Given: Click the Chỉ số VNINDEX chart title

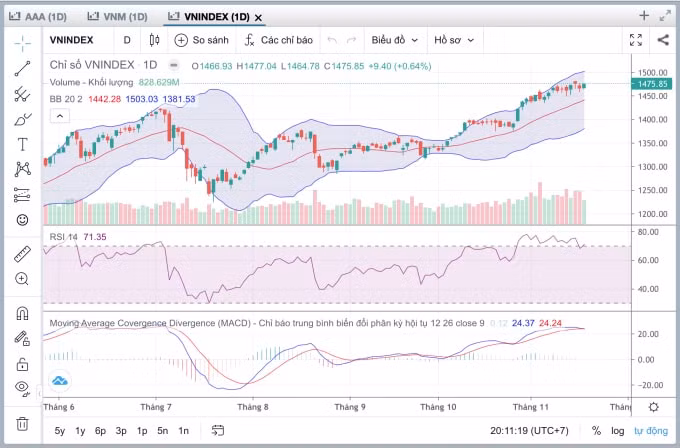Looking at the screenshot, I should pos(92,65).
